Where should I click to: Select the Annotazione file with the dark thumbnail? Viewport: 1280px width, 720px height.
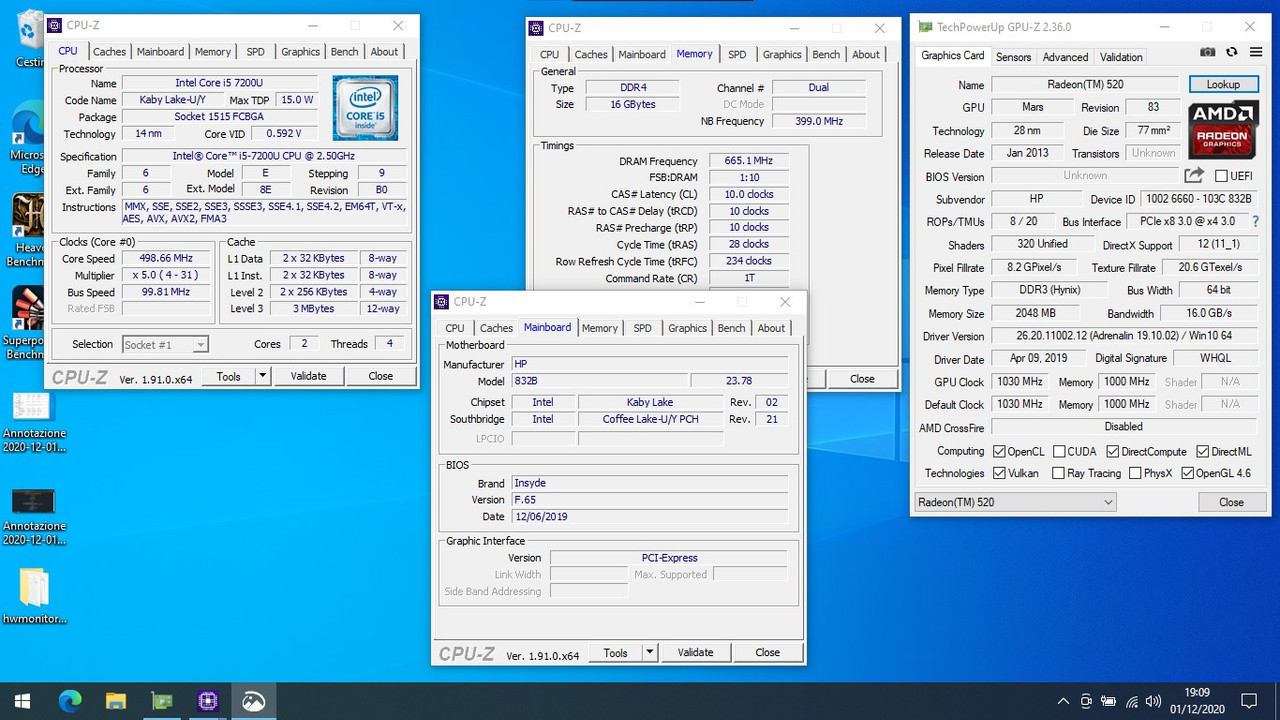point(34,515)
